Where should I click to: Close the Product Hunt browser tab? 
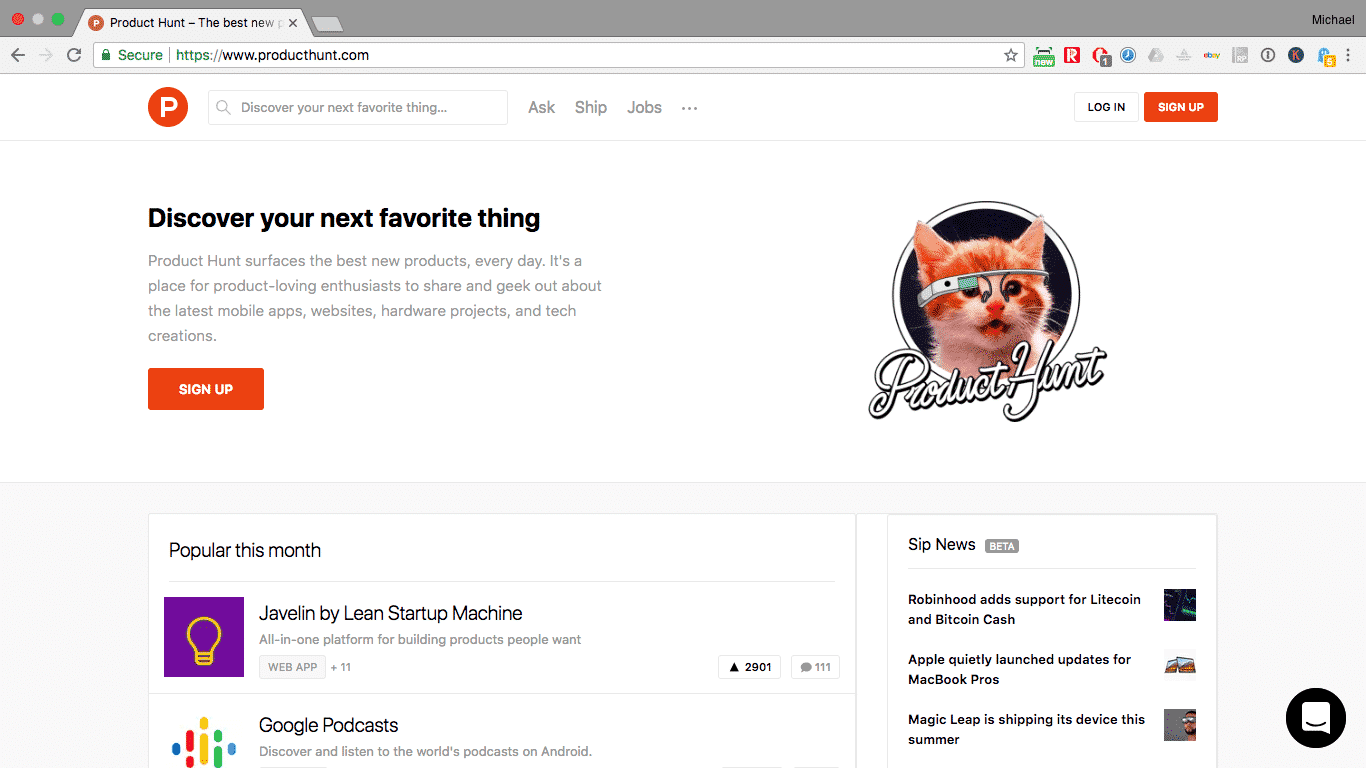(x=293, y=22)
